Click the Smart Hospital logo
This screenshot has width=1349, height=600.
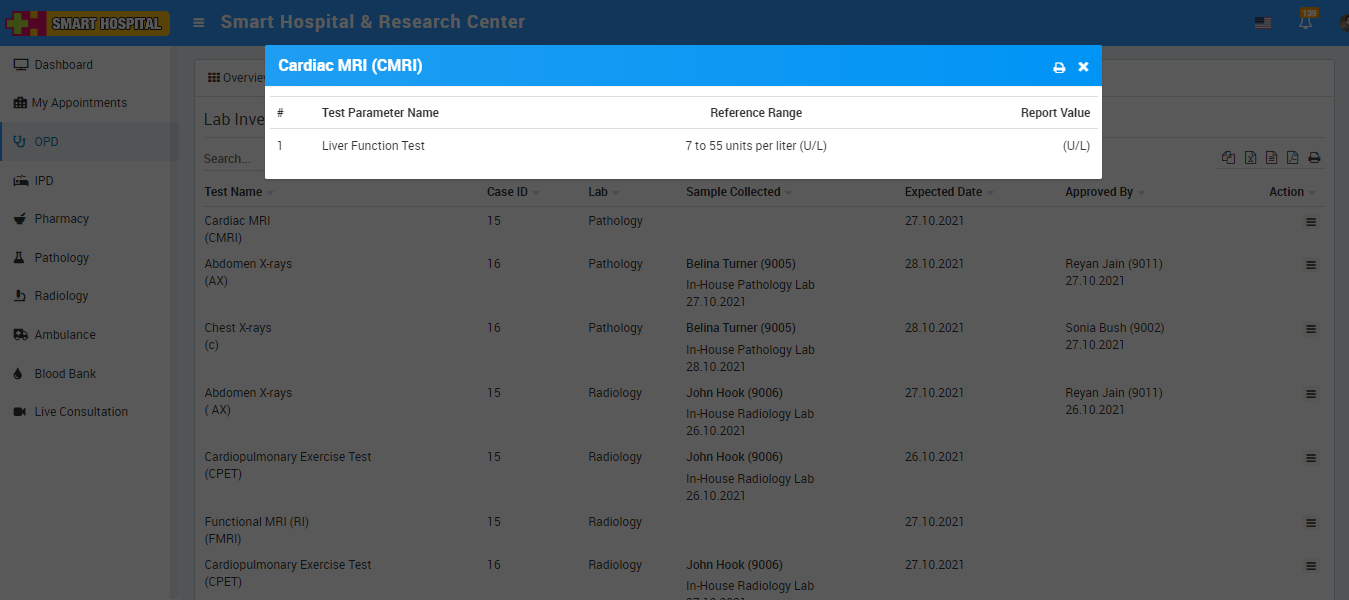pyautogui.click(x=86, y=22)
